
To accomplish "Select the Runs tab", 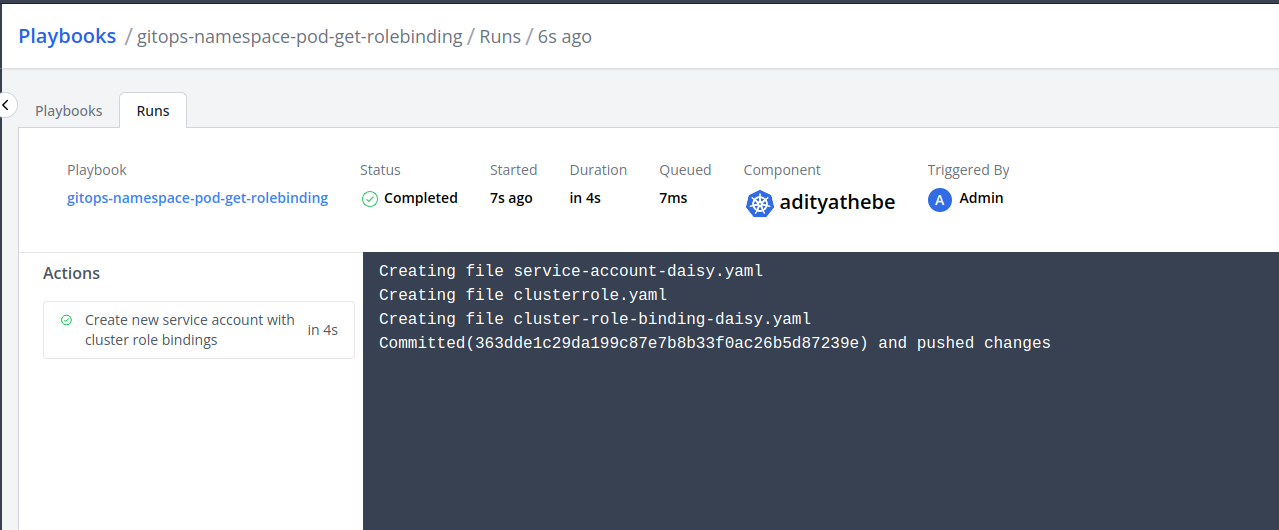I will (153, 111).
